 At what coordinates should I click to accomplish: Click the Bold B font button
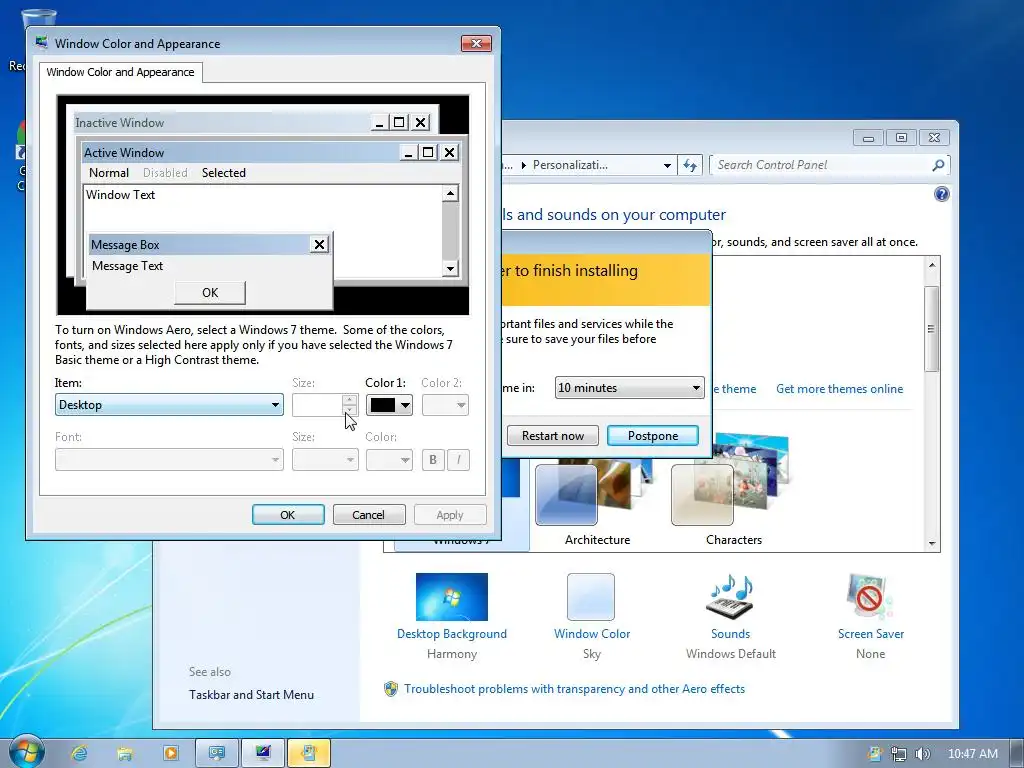click(432, 460)
